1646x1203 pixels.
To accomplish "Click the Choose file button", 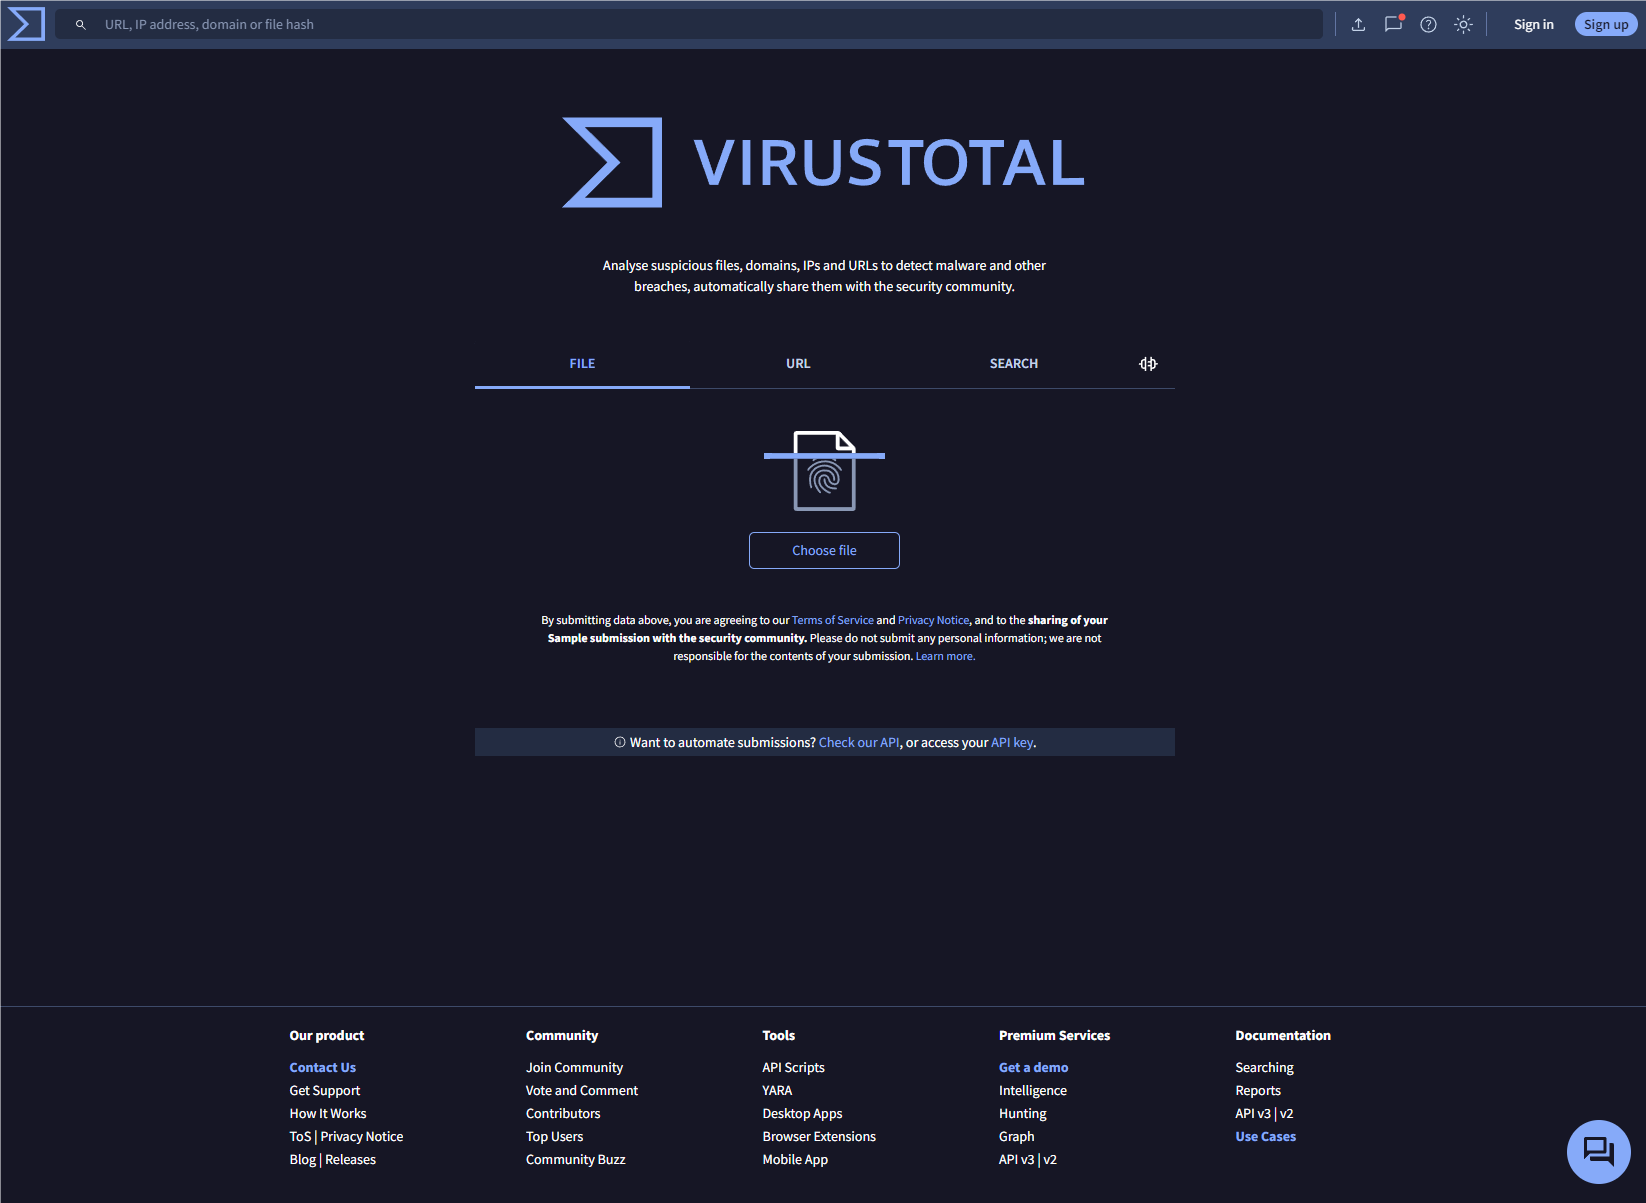I will [x=824, y=551].
